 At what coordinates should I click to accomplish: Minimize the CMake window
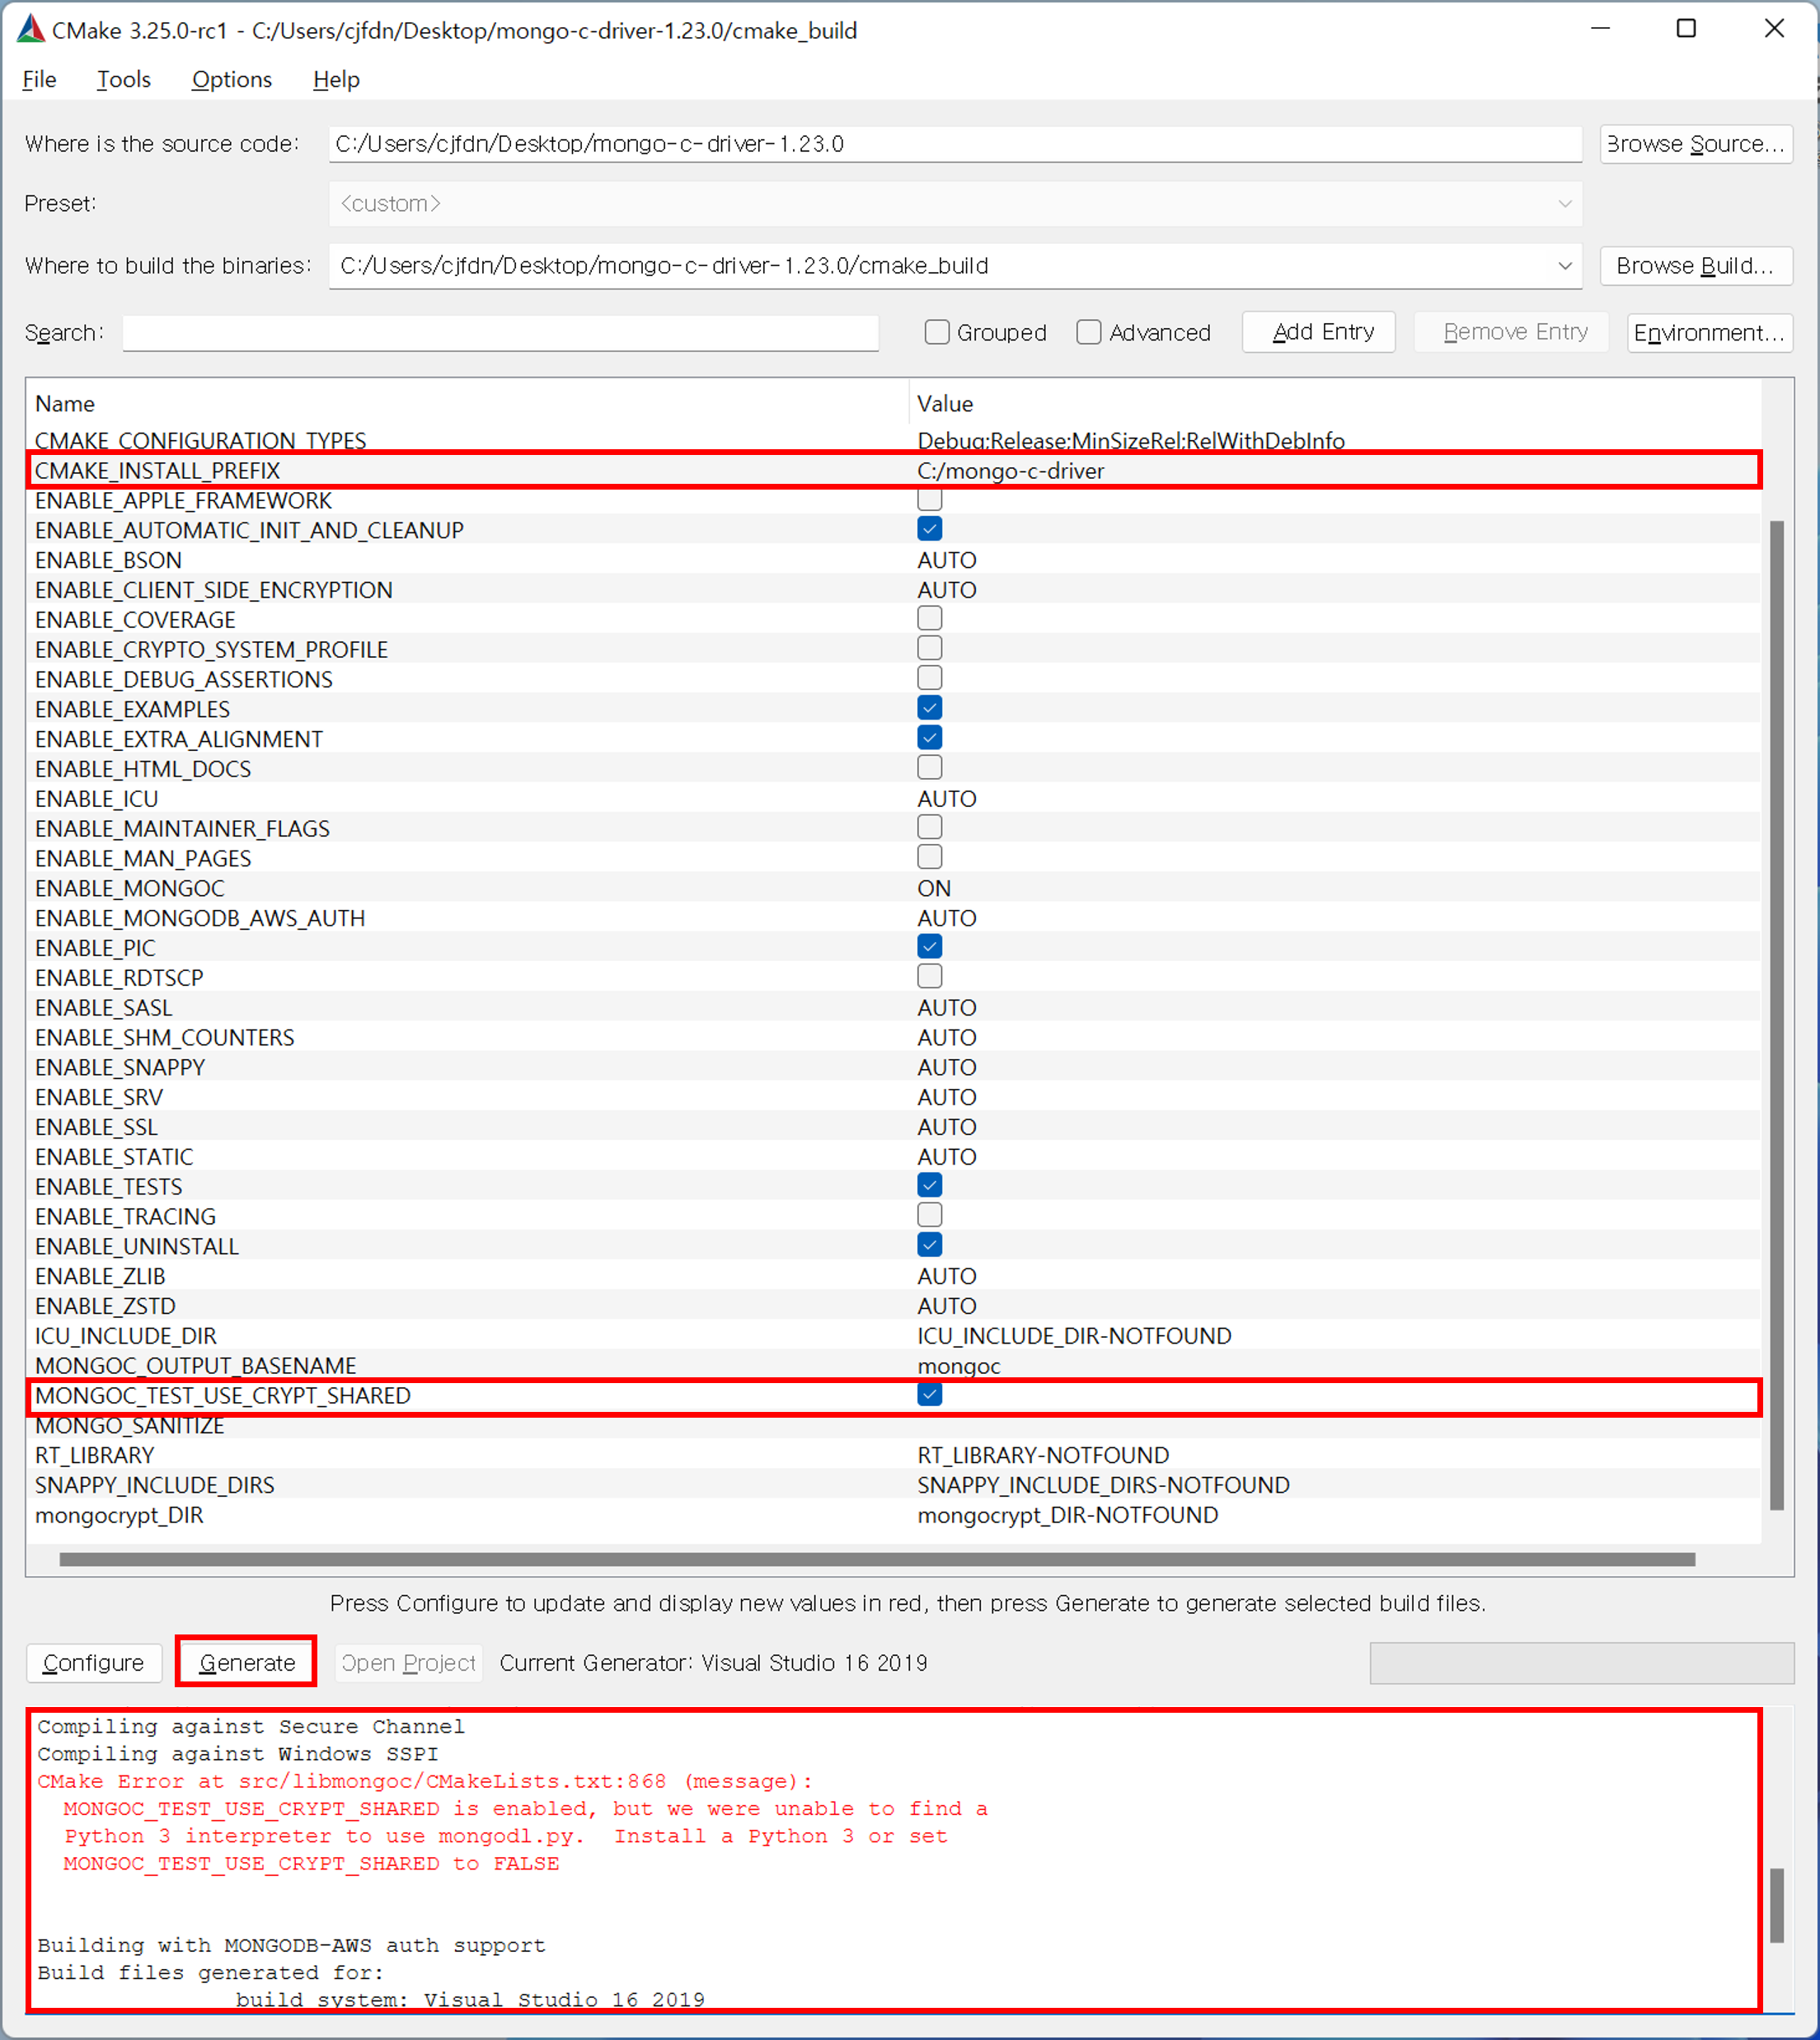click(1600, 29)
